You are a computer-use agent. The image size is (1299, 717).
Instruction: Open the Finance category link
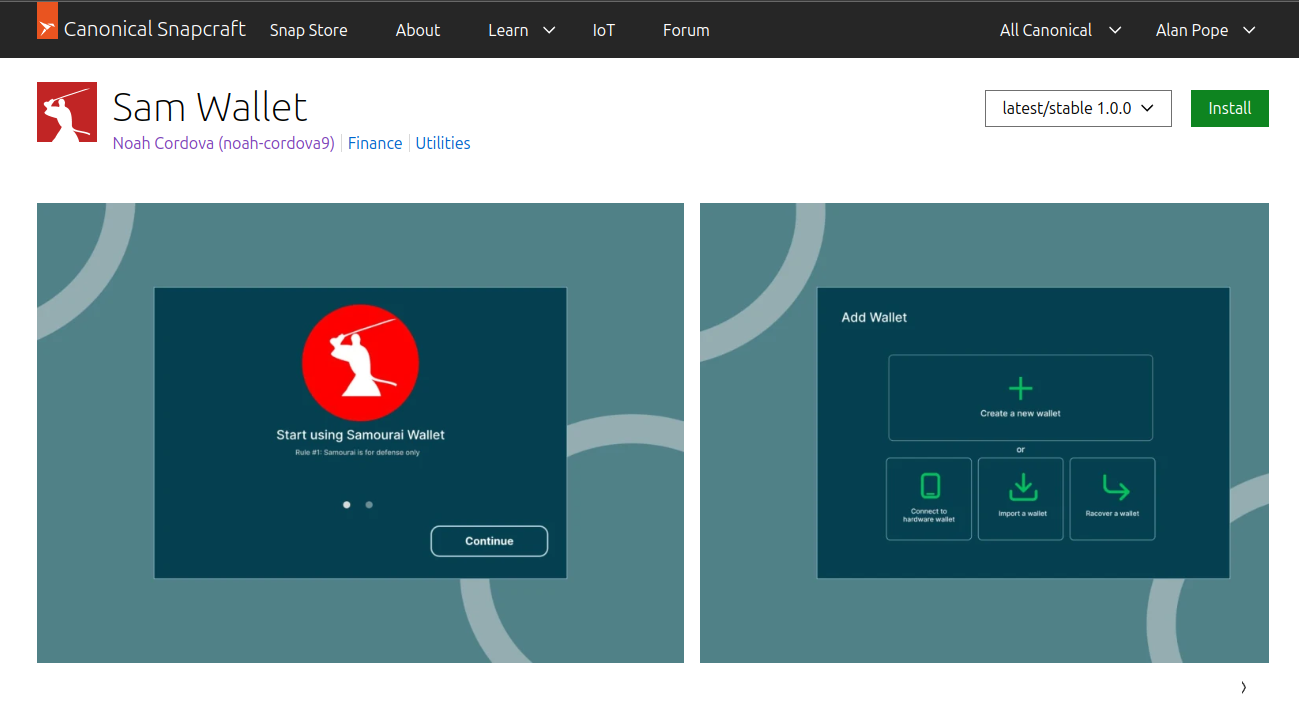(x=375, y=143)
